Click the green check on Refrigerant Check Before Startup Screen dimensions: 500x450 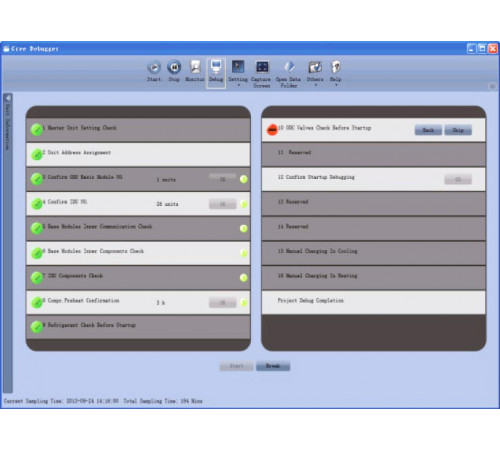point(37,327)
